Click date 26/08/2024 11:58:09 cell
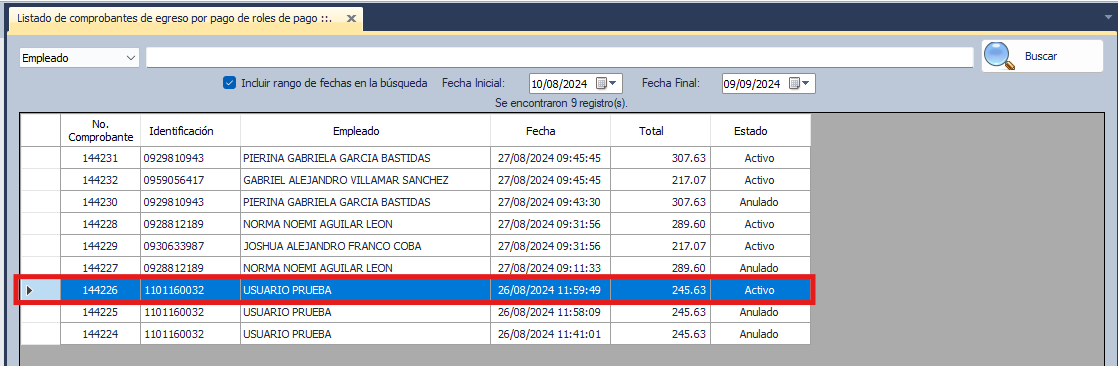The height and width of the screenshot is (366, 1118). coord(550,312)
